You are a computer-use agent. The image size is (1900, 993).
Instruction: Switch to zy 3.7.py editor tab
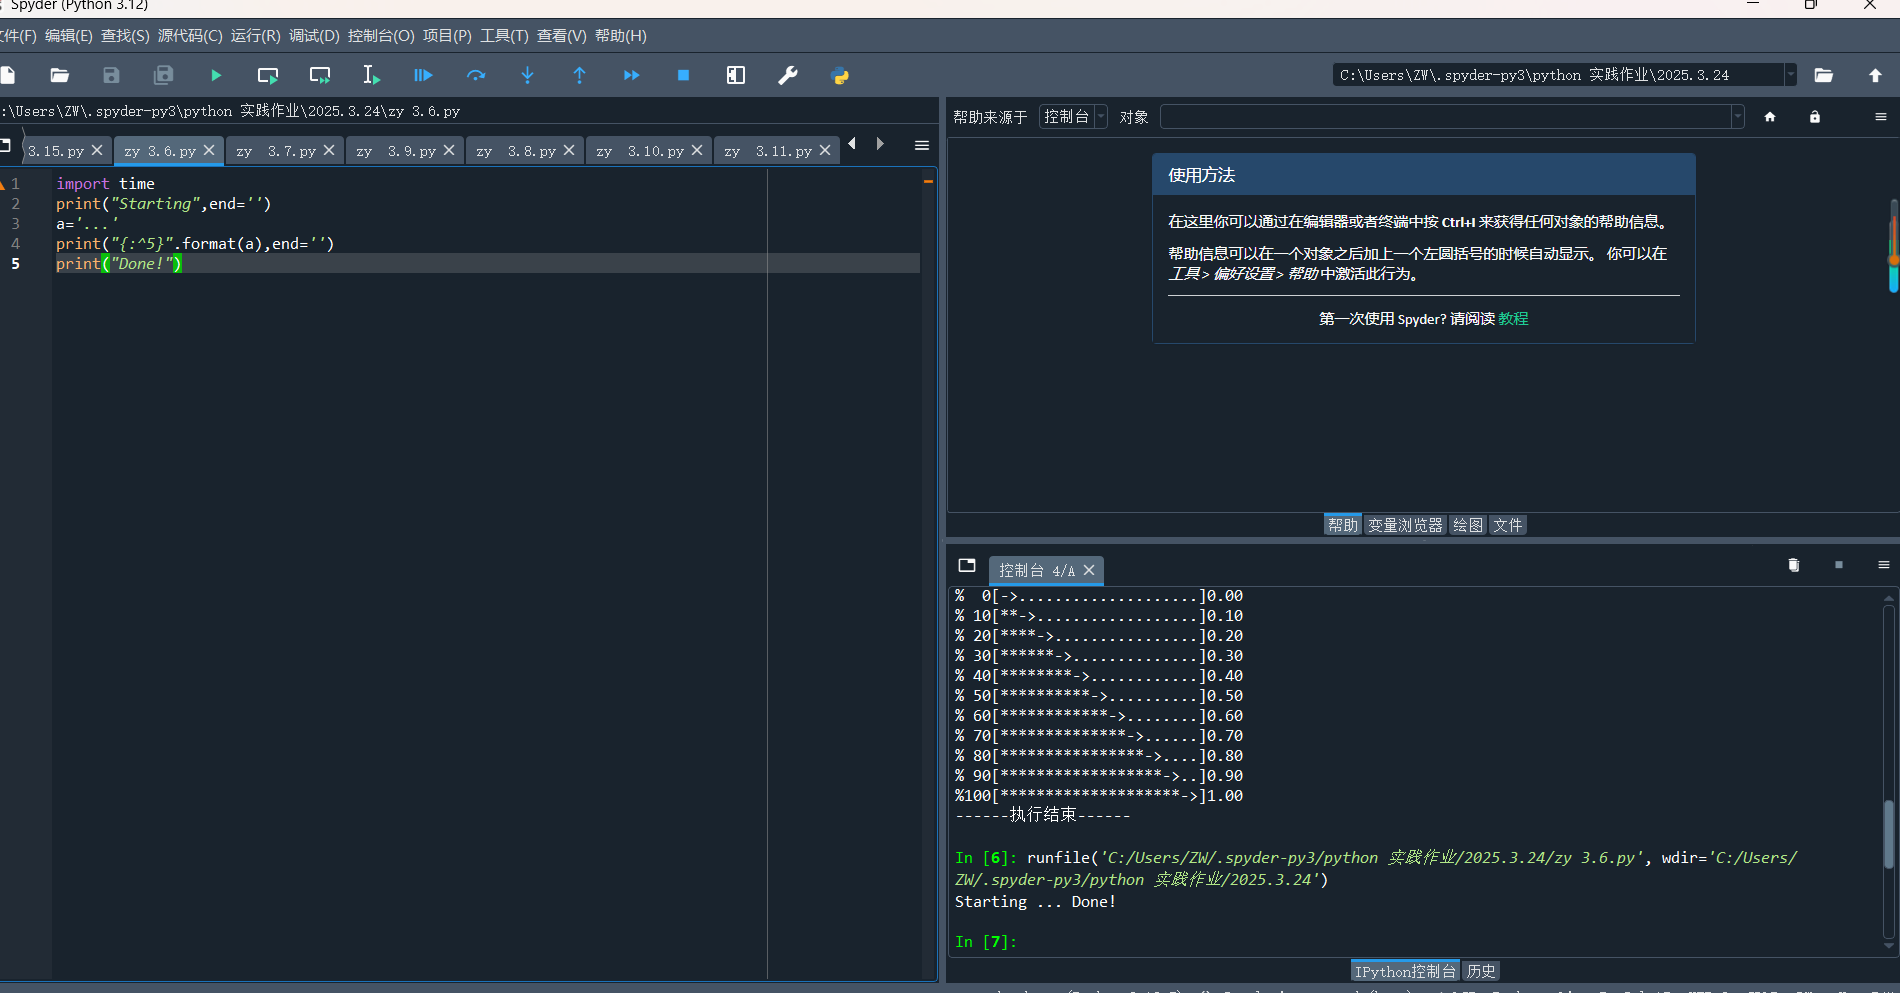(x=276, y=151)
